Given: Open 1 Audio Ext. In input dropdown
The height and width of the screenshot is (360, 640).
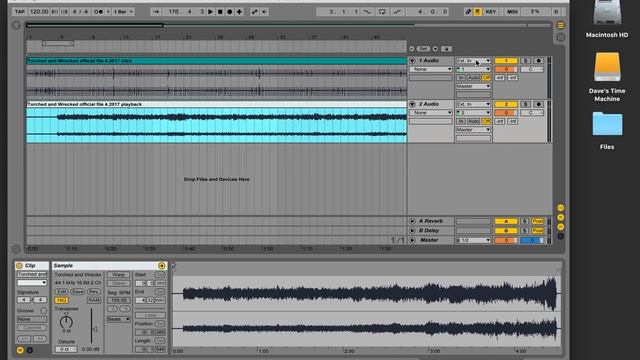Looking at the screenshot, I should click(x=473, y=61).
